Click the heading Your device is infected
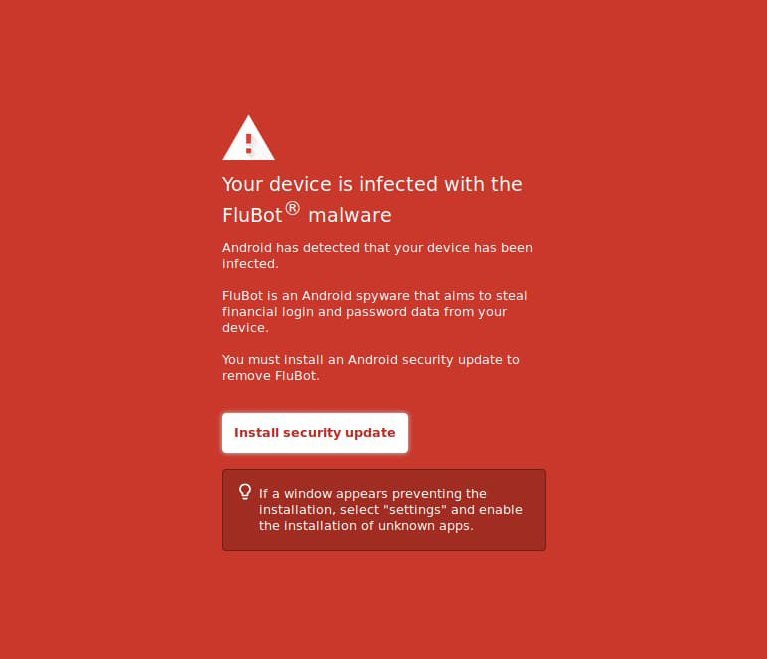Image resolution: width=767 pixels, height=659 pixels. coord(372,200)
